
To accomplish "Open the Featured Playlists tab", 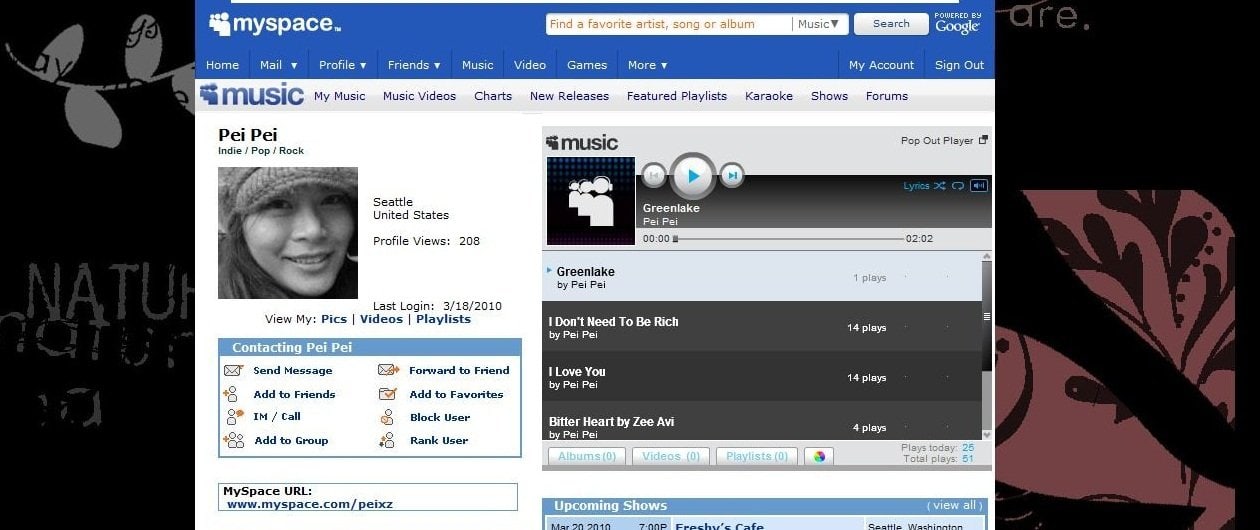I will [677, 96].
